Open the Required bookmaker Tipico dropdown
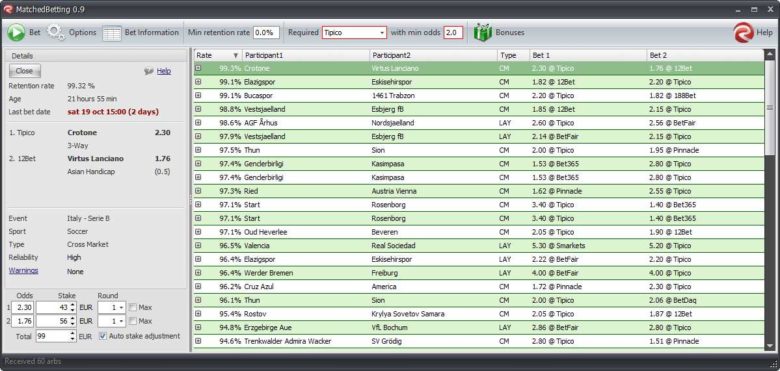The height and width of the screenshot is (371, 780). point(354,32)
